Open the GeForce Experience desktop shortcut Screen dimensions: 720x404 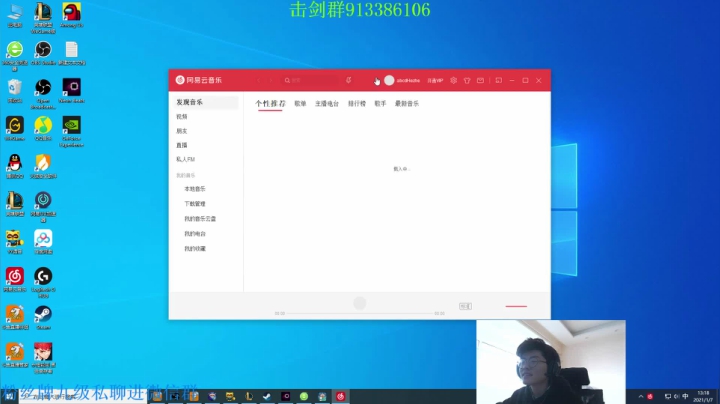[x=72, y=131]
